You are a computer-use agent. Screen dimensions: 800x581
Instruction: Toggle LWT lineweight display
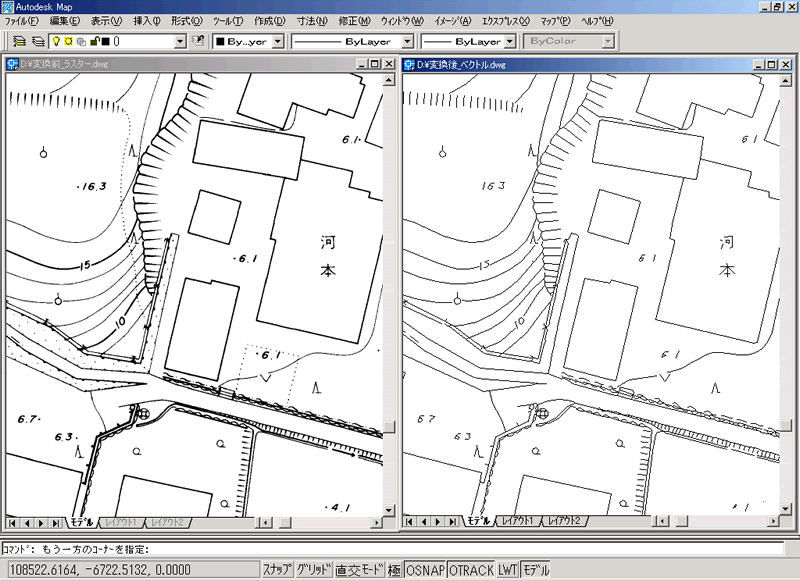click(x=508, y=570)
